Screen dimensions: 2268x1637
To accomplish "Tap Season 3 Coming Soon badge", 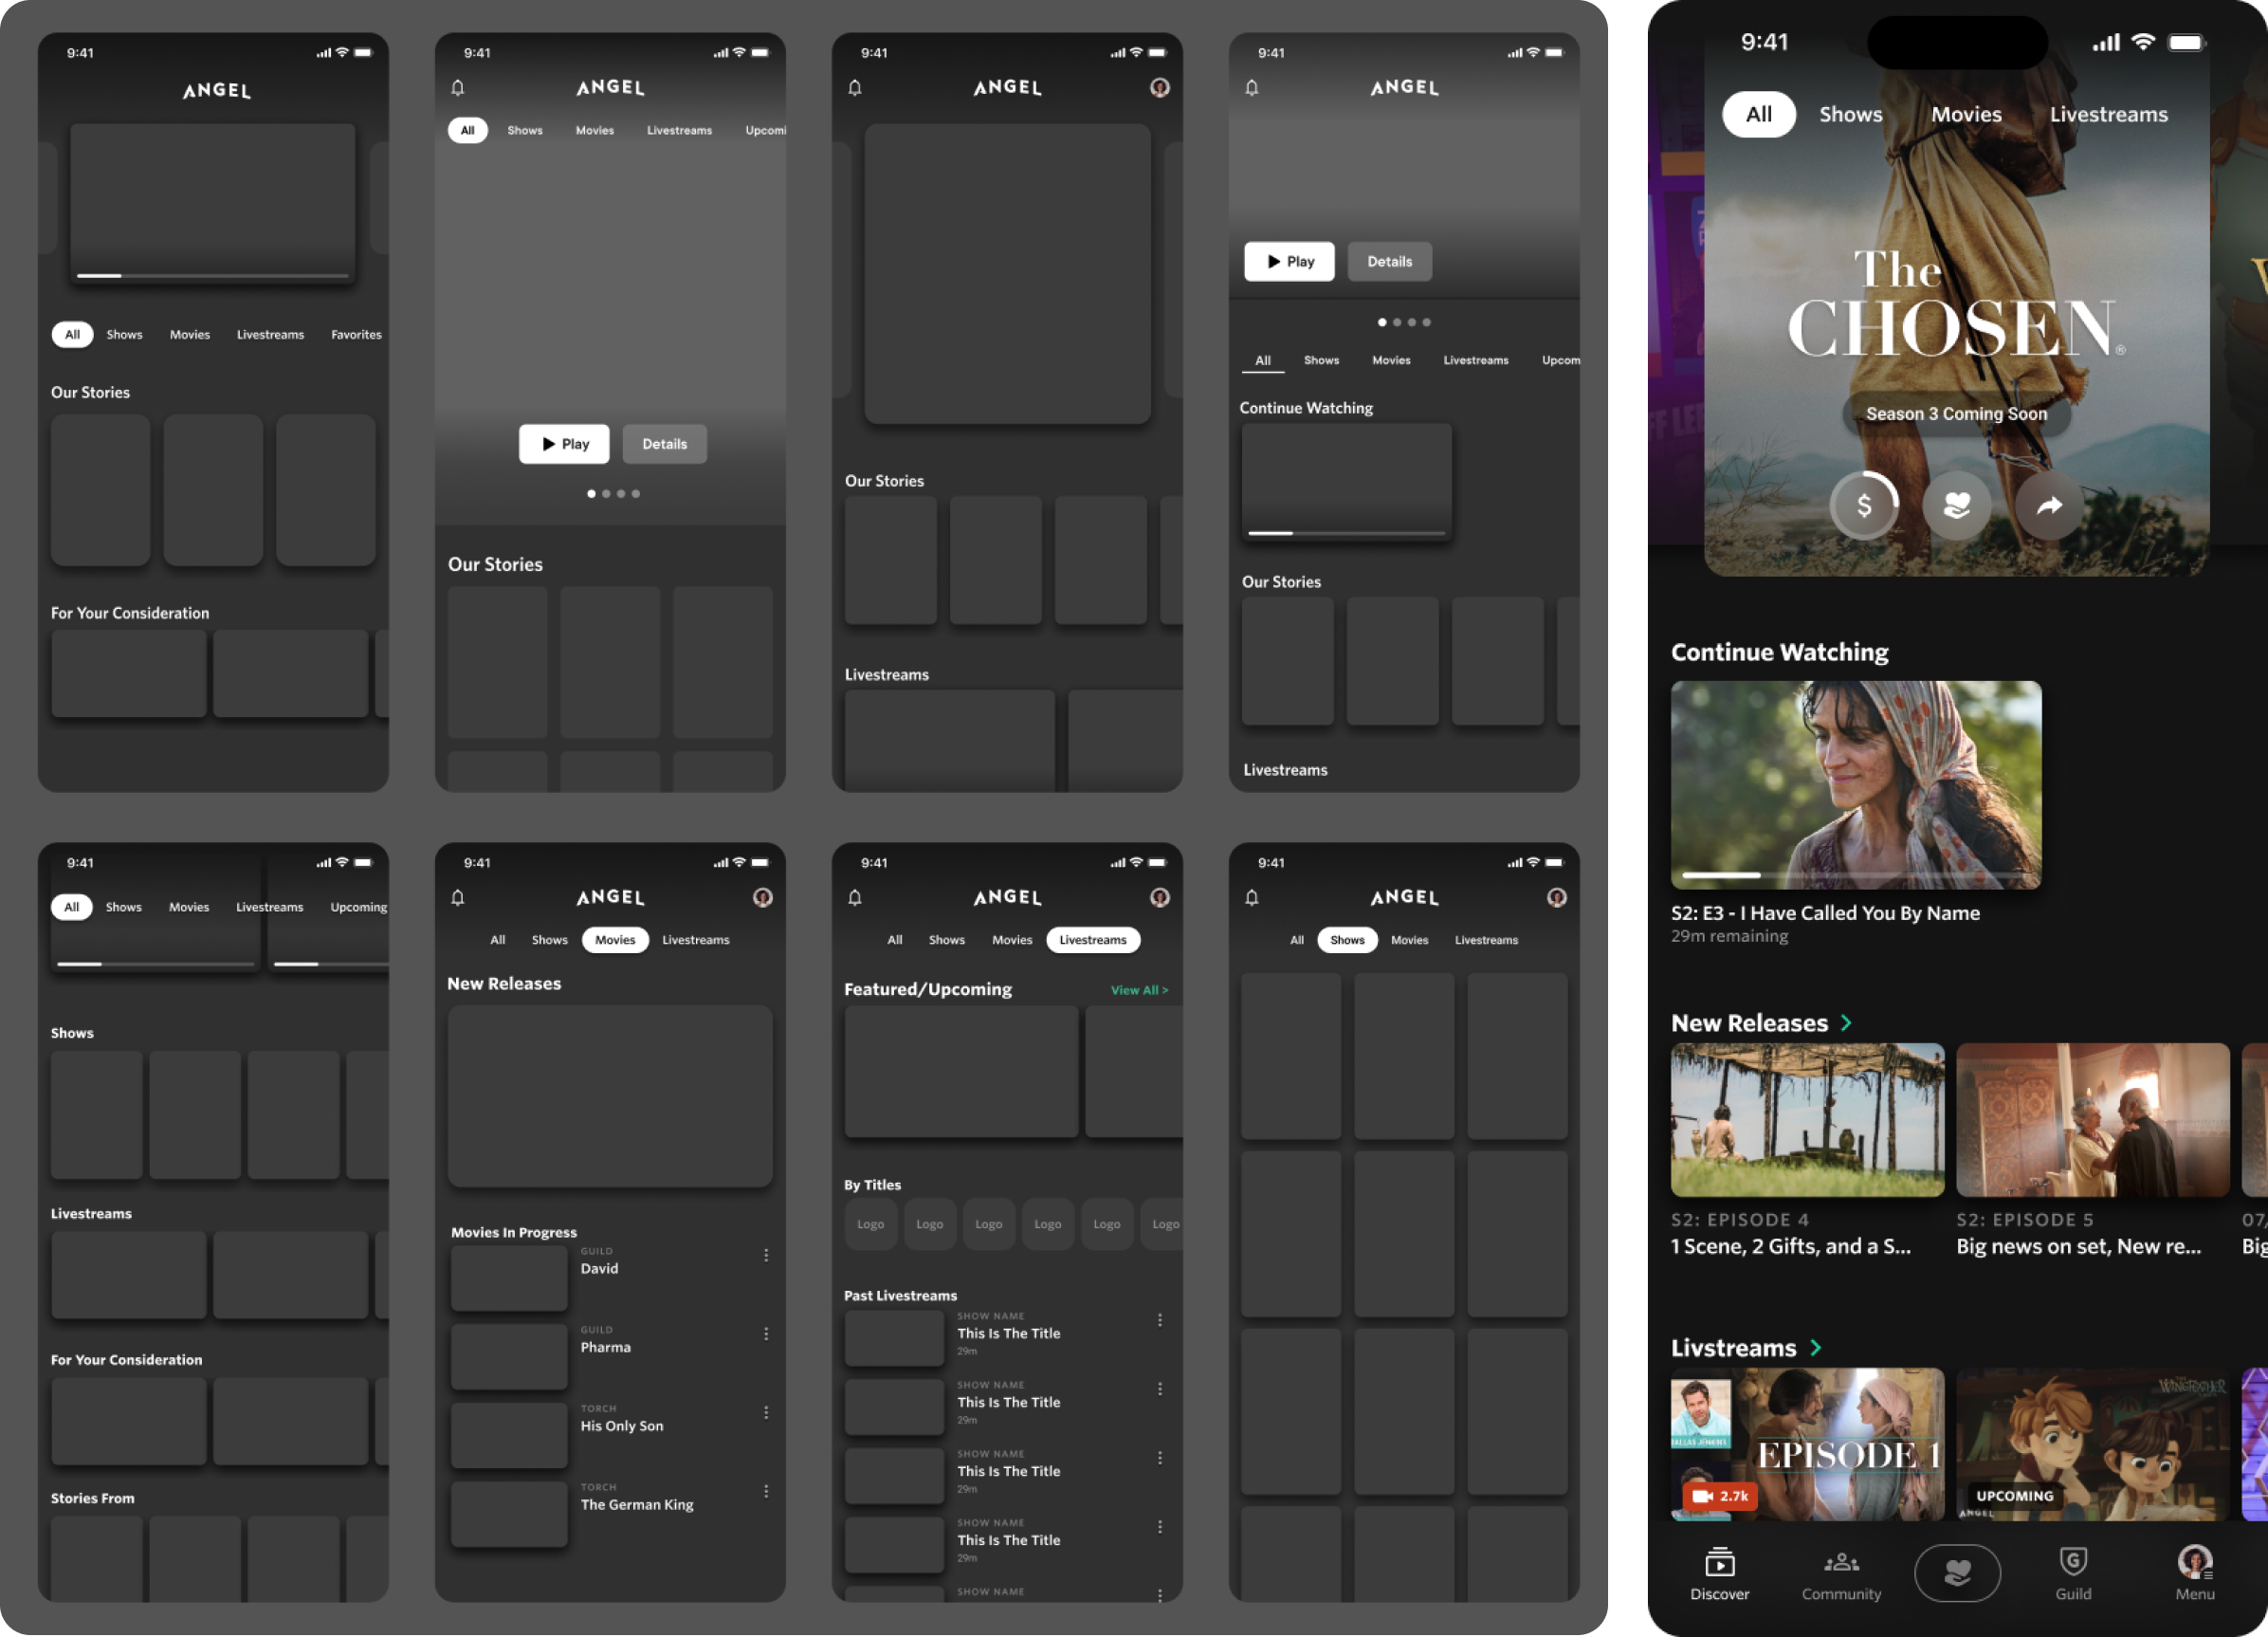I will click(1956, 414).
